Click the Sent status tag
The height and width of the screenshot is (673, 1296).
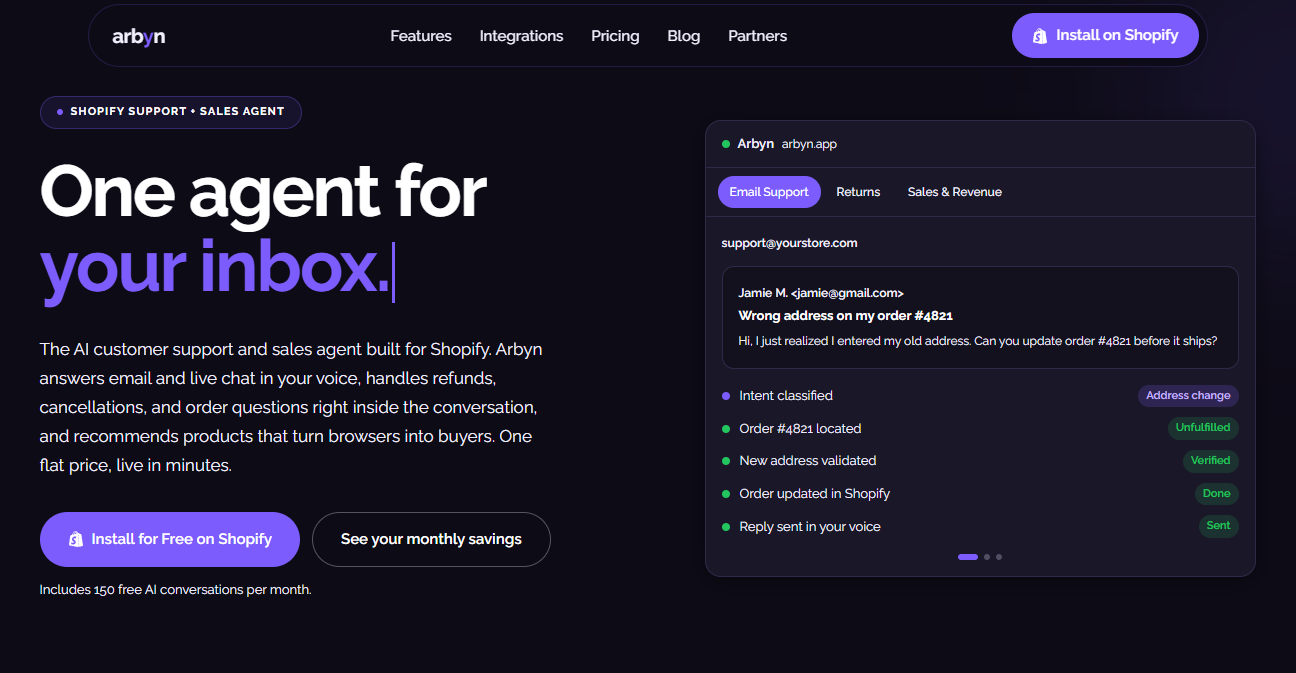1218,526
